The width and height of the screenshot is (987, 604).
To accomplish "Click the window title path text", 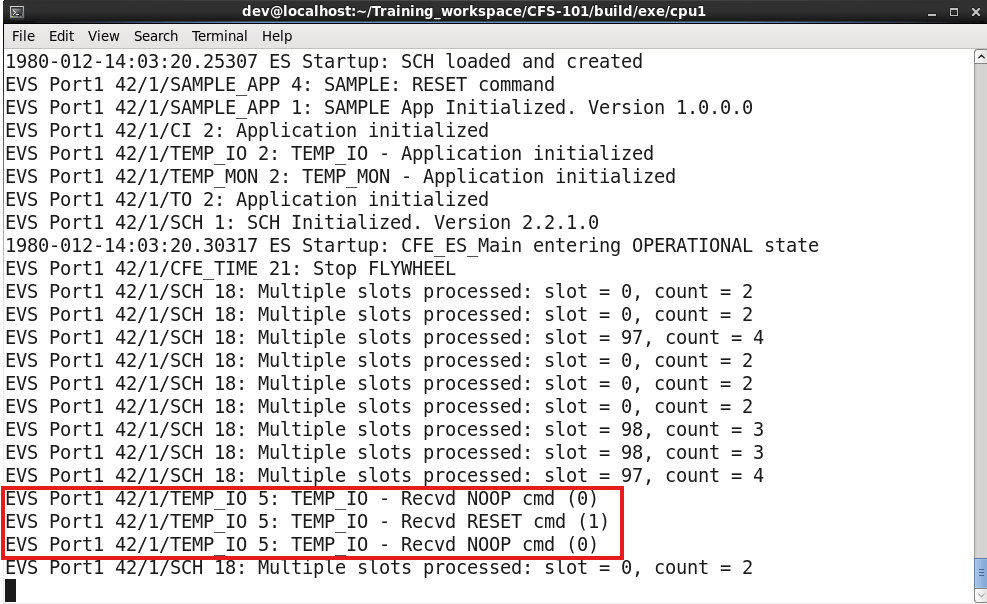I will tap(494, 12).
